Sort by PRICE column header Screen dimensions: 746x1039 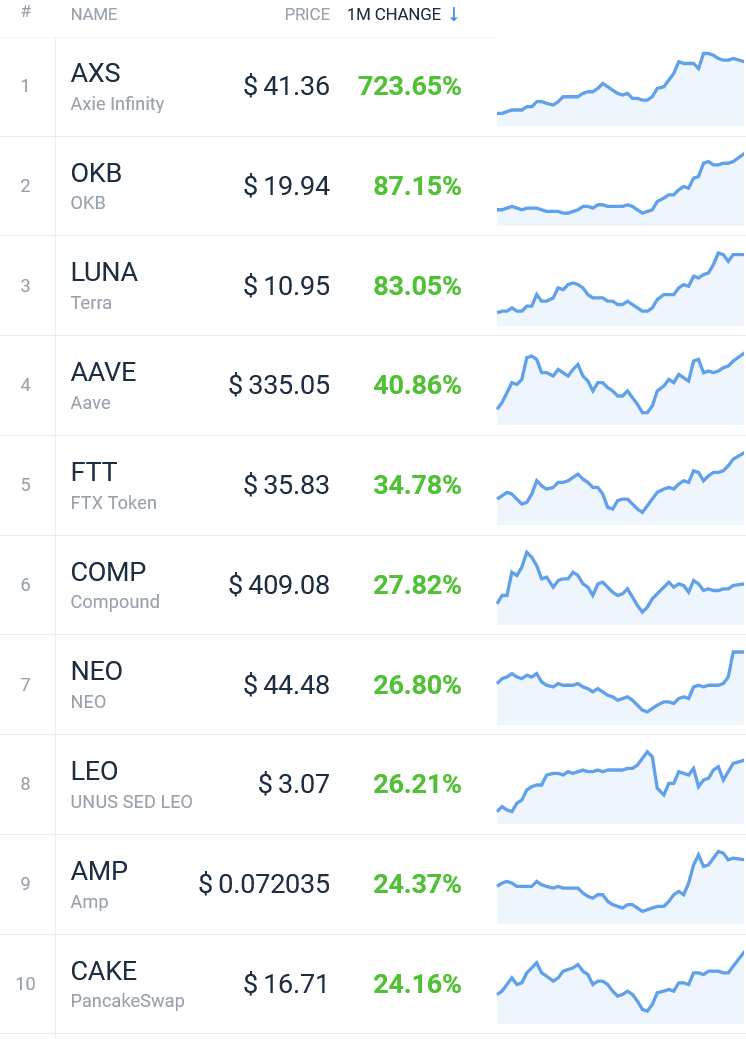[x=307, y=15]
